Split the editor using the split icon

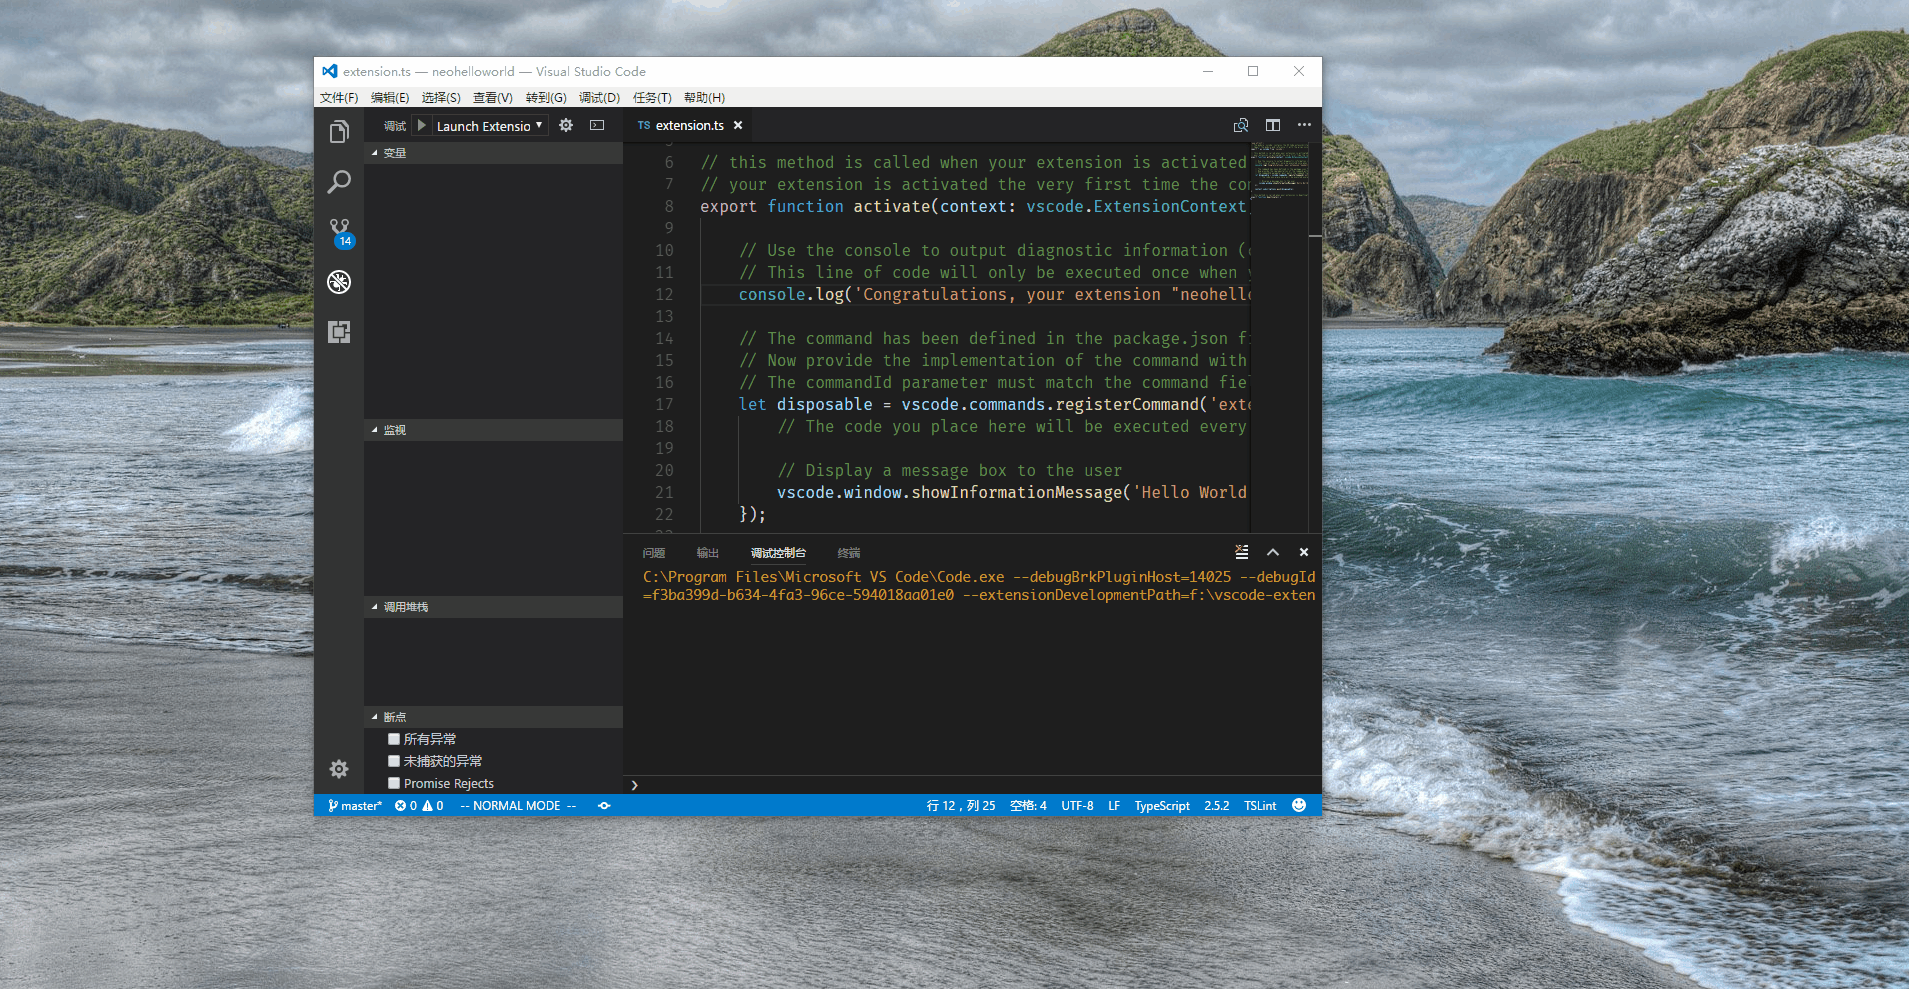pyautogui.click(x=1272, y=125)
